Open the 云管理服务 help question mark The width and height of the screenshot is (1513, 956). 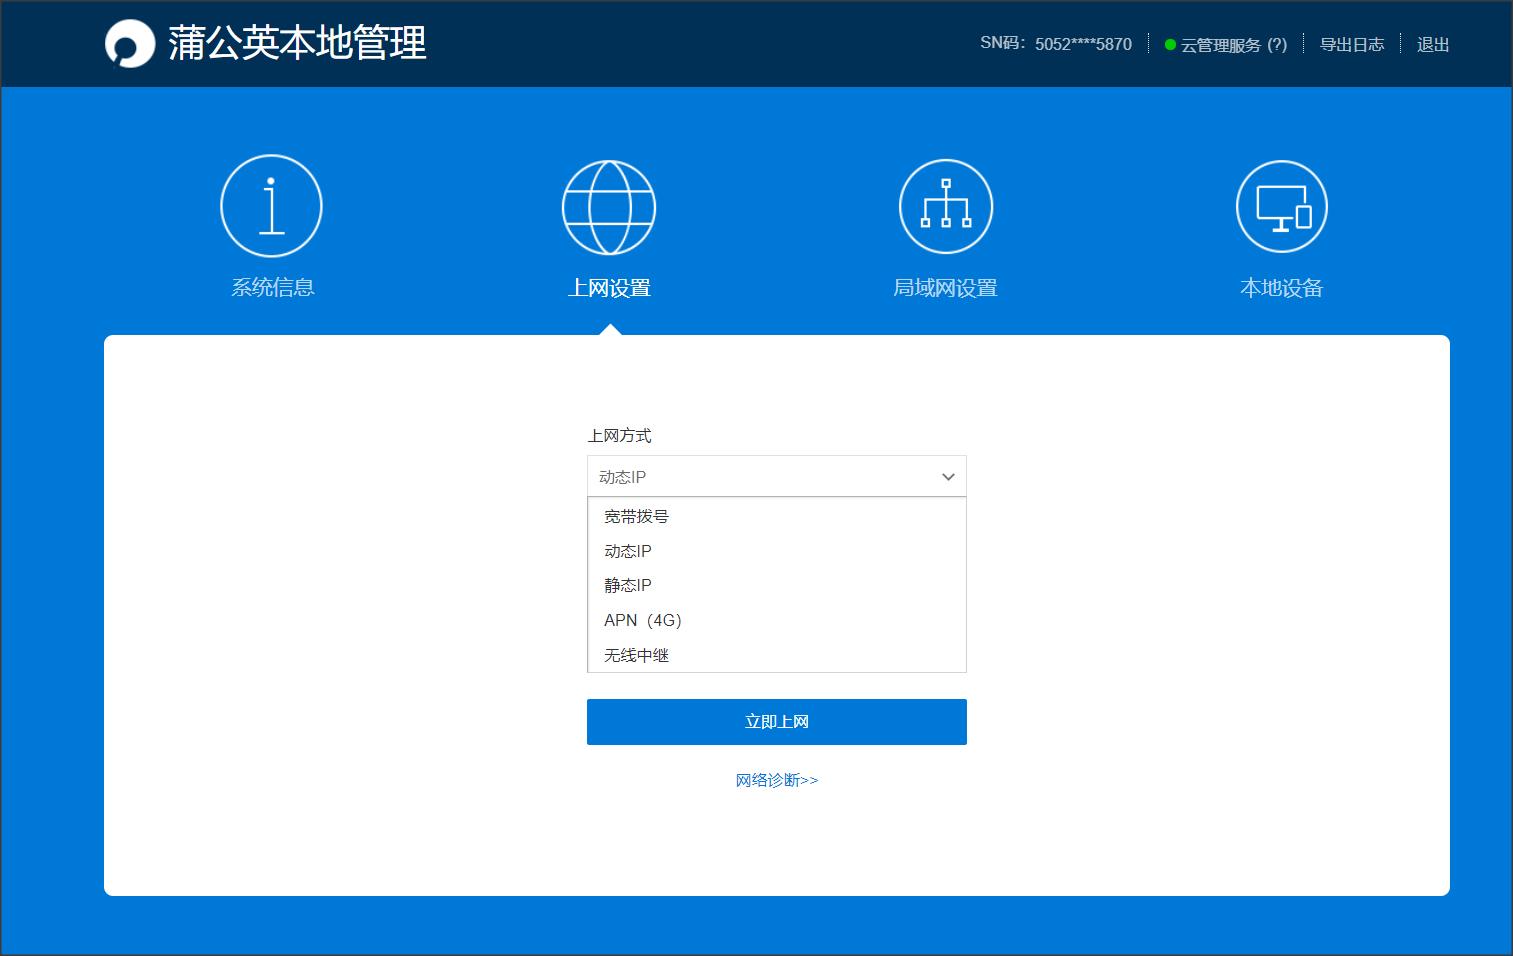click(x=1277, y=44)
